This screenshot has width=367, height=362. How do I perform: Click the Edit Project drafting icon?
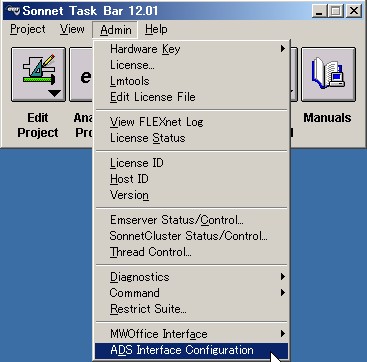[38, 74]
